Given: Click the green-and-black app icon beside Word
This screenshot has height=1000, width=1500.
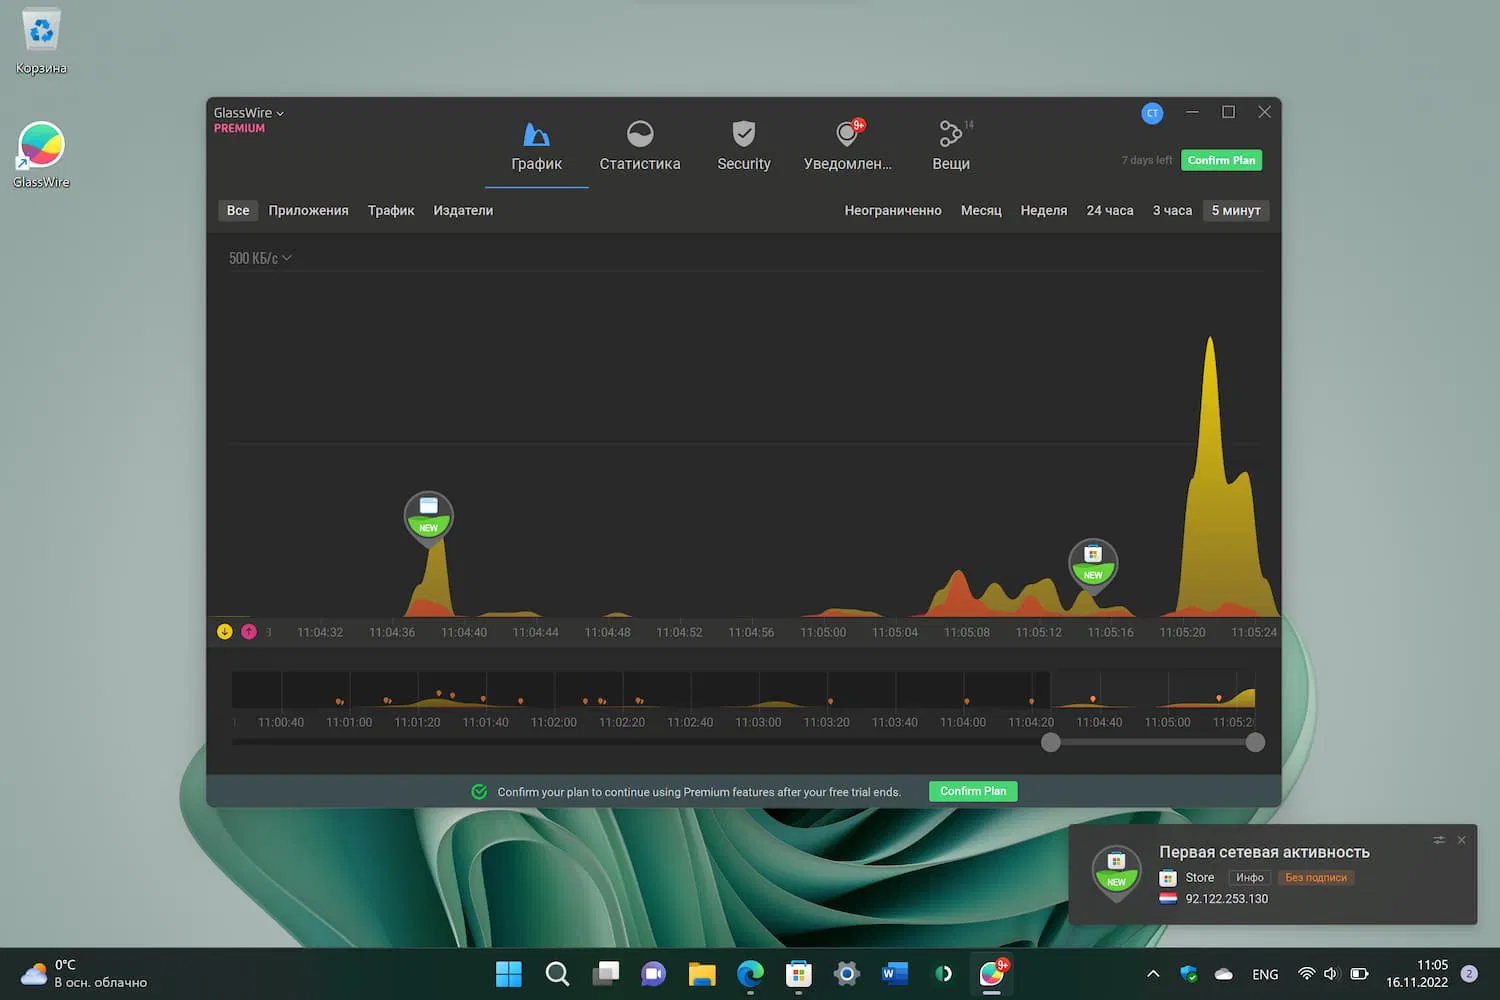Looking at the screenshot, I should tap(943, 974).
